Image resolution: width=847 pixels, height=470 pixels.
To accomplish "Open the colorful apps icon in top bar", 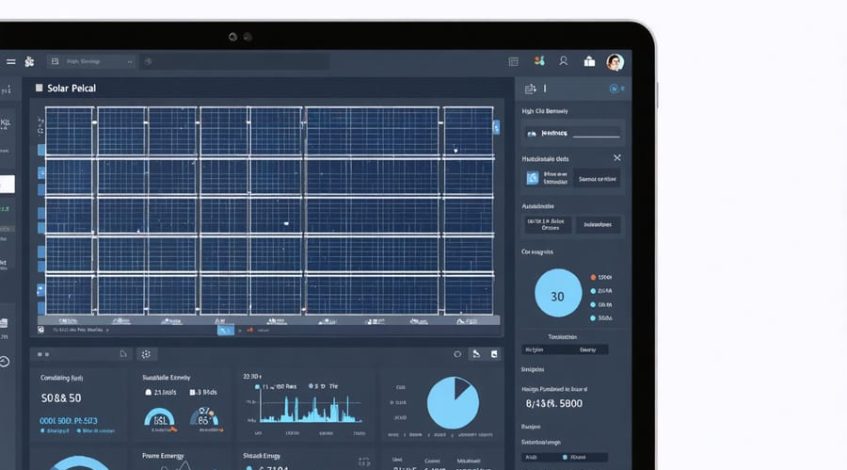I will coord(540,62).
